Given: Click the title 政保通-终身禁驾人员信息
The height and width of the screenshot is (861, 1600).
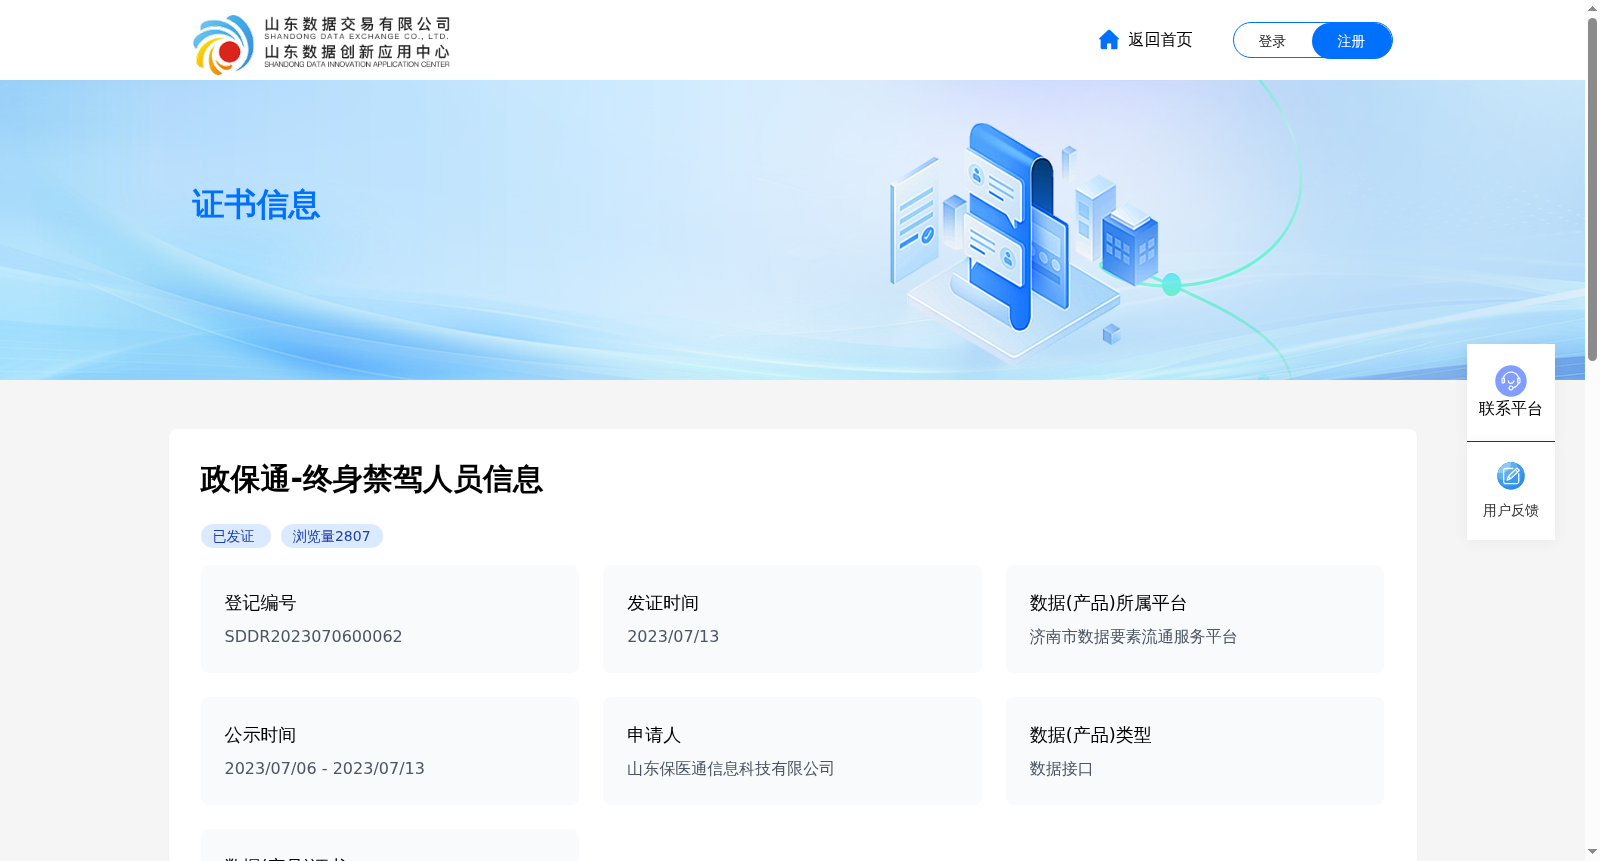Looking at the screenshot, I should 371,479.
